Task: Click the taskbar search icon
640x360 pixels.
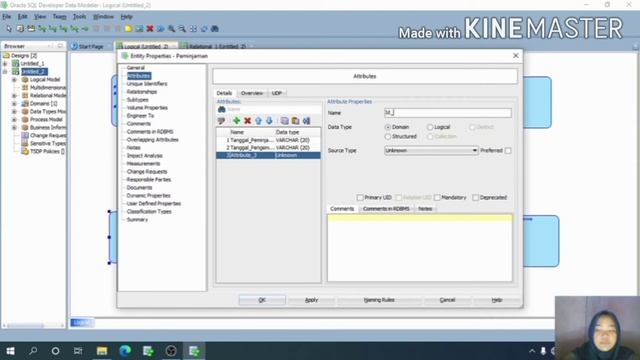Action: 33,351
